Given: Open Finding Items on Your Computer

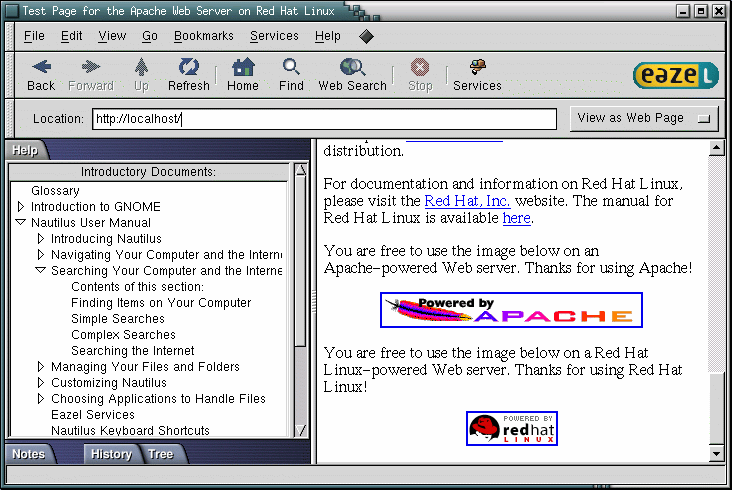Looking at the screenshot, I should pyautogui.click(x=161, y=302).
